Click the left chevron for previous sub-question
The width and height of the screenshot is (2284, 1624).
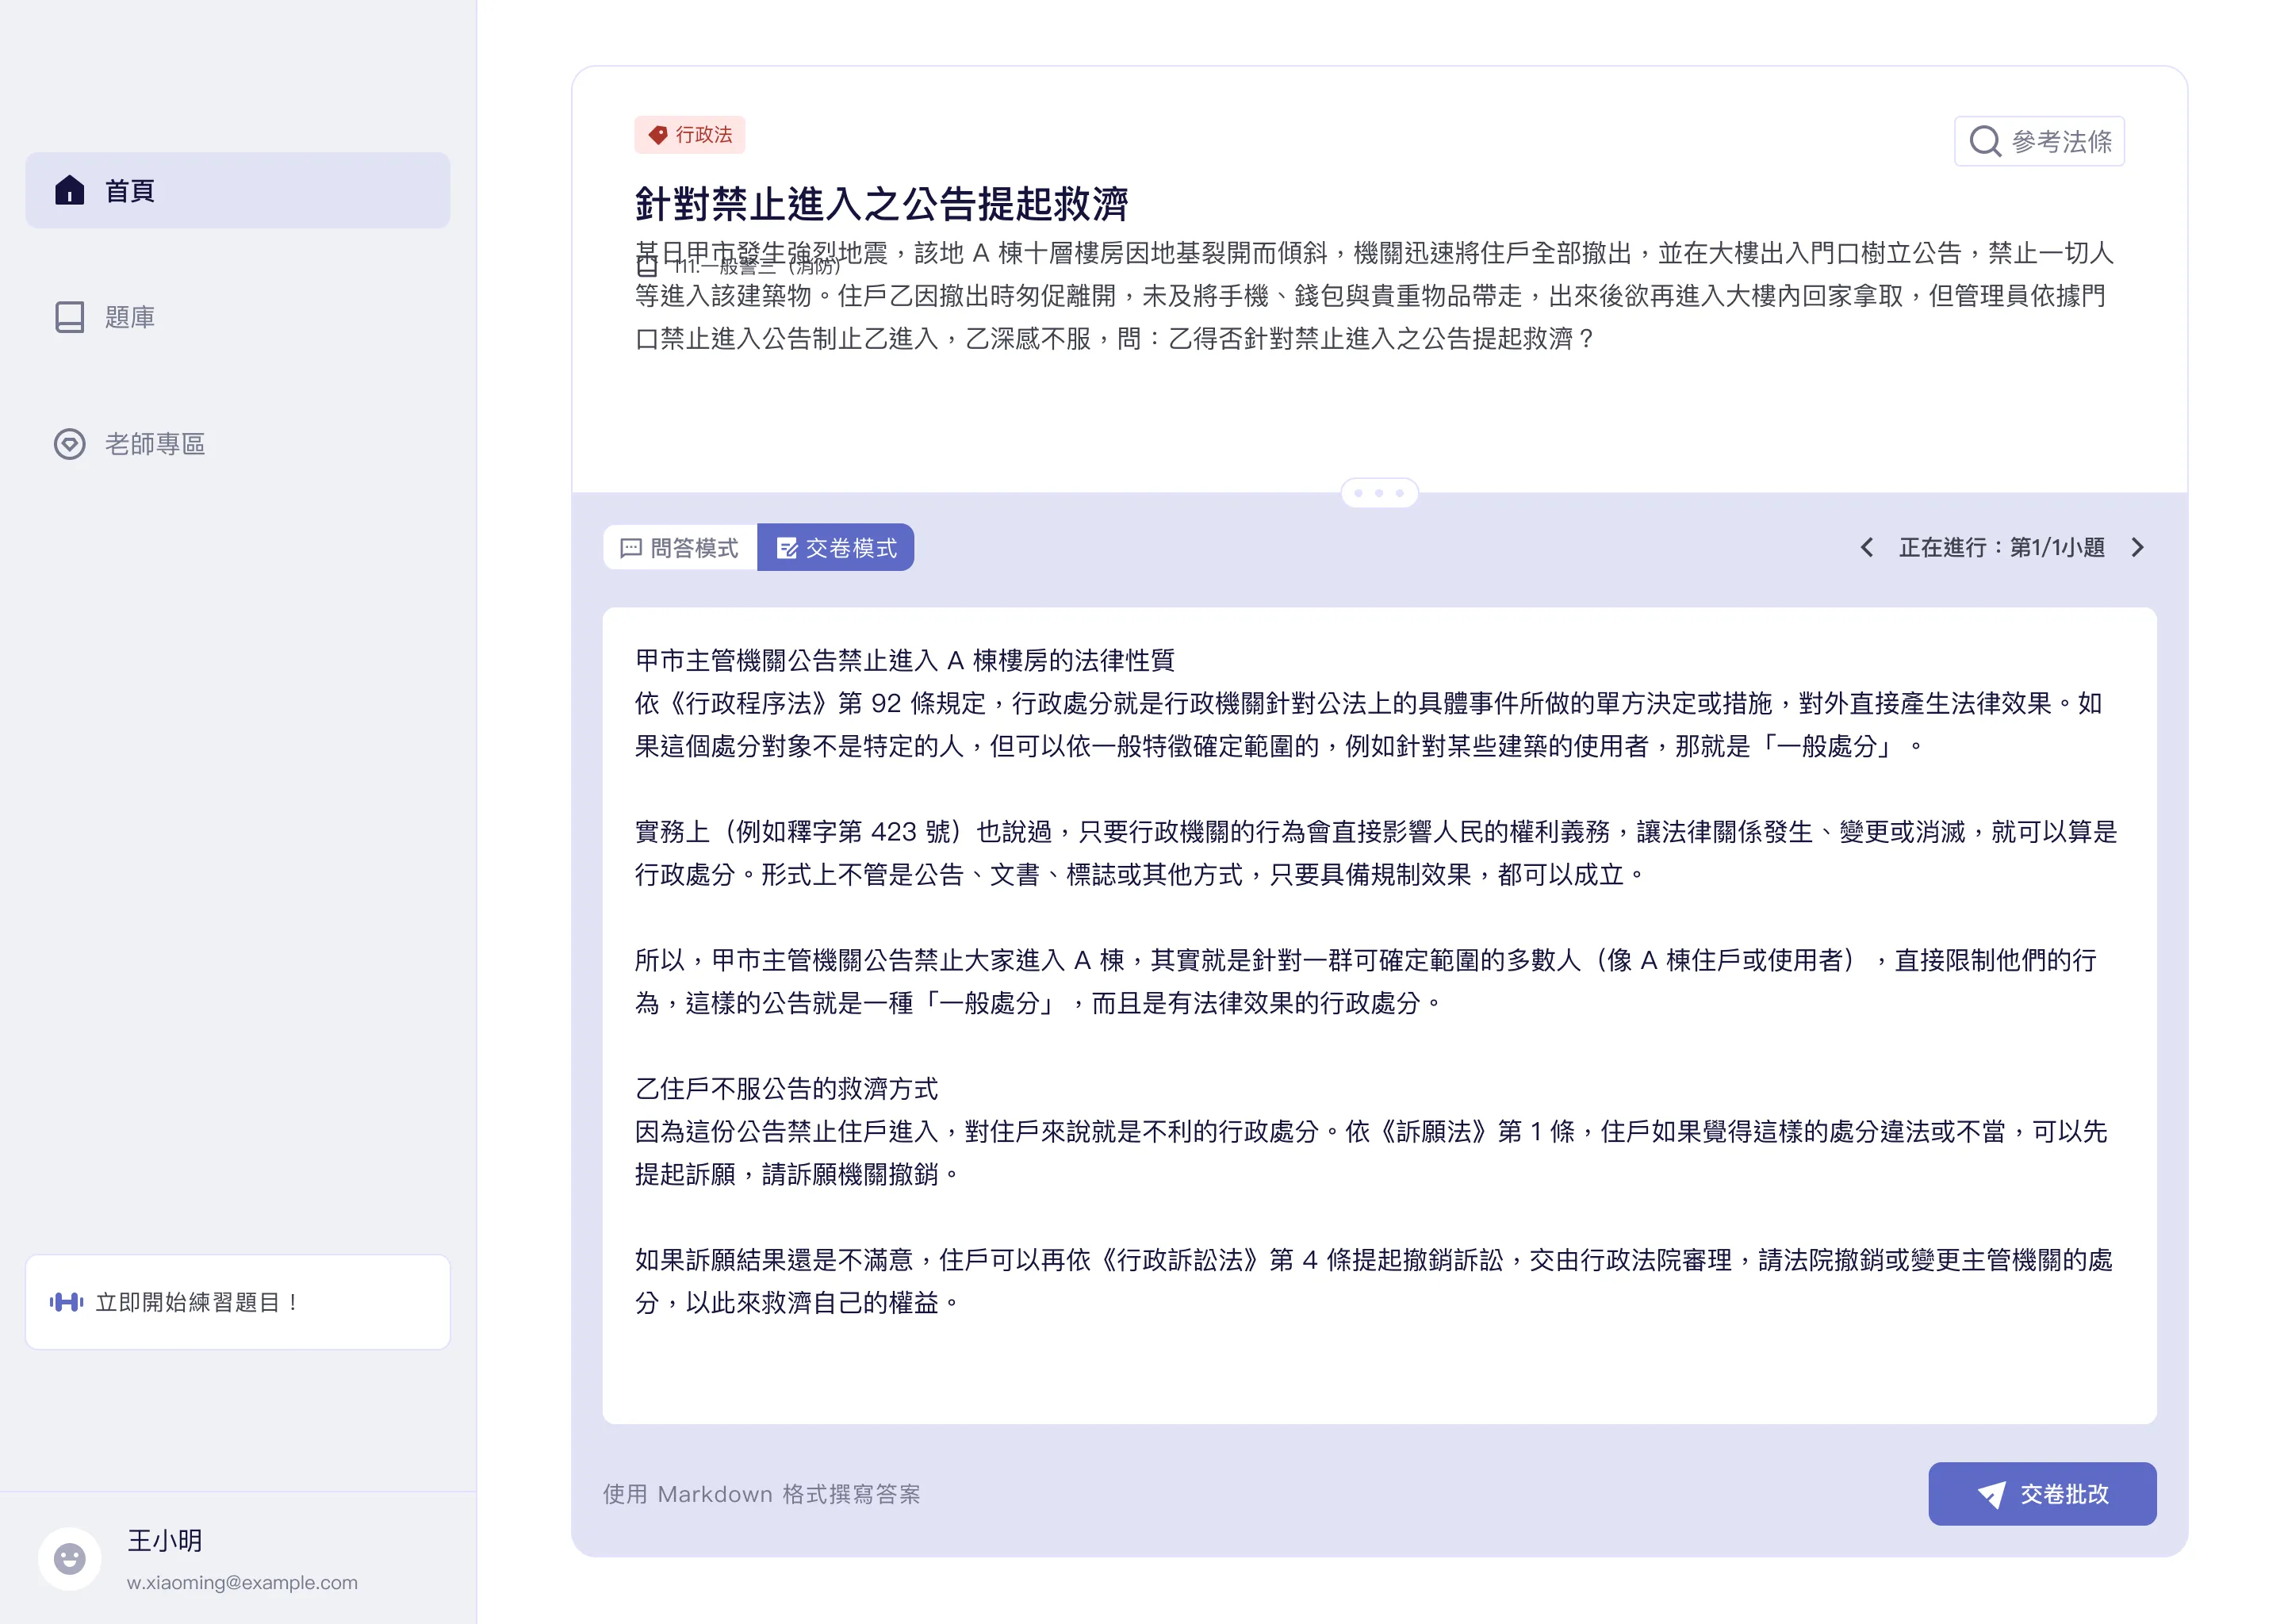(1866, 547)
